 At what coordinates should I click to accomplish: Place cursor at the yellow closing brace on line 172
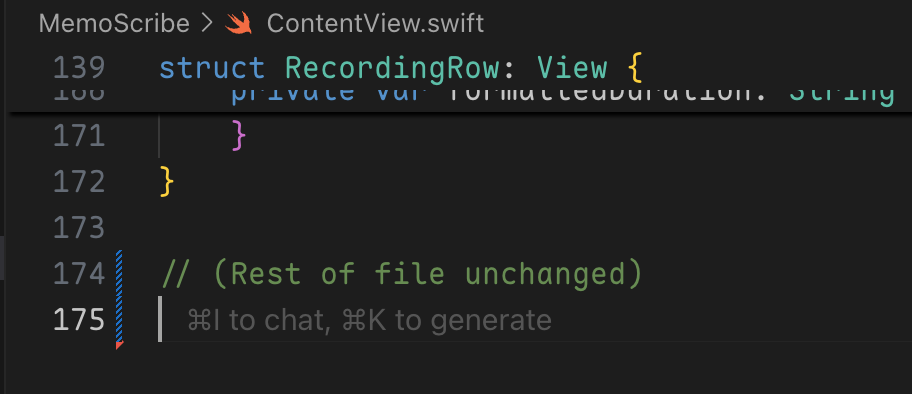(x=166, y=182)
